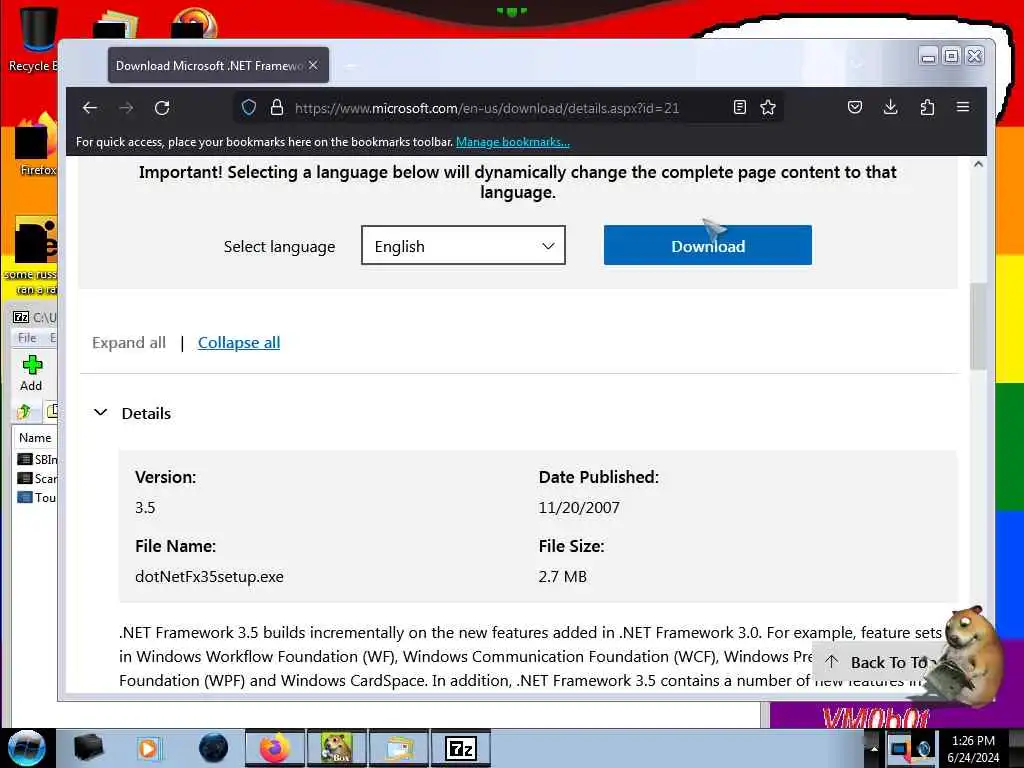Click the 2.7 MB file size
This screenshot has width=1024, height=768.
[562, 577]
